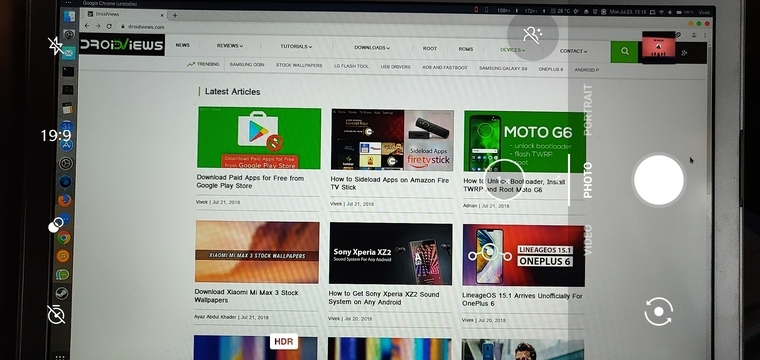760x360 pixels.
Task: Switch to VIDEO camera mode
Action: point(588,240)
